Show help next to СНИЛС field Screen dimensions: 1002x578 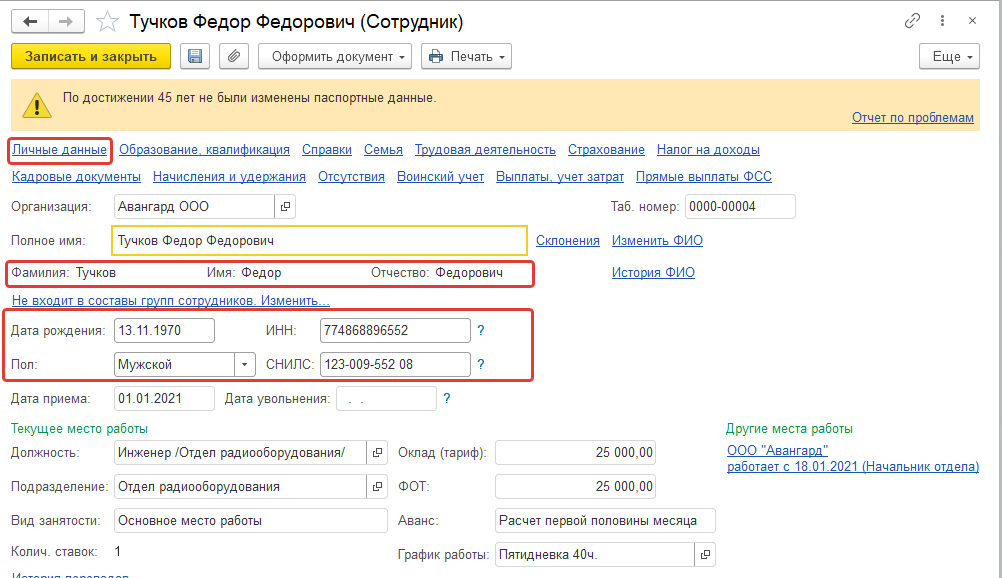click(481, 364)
